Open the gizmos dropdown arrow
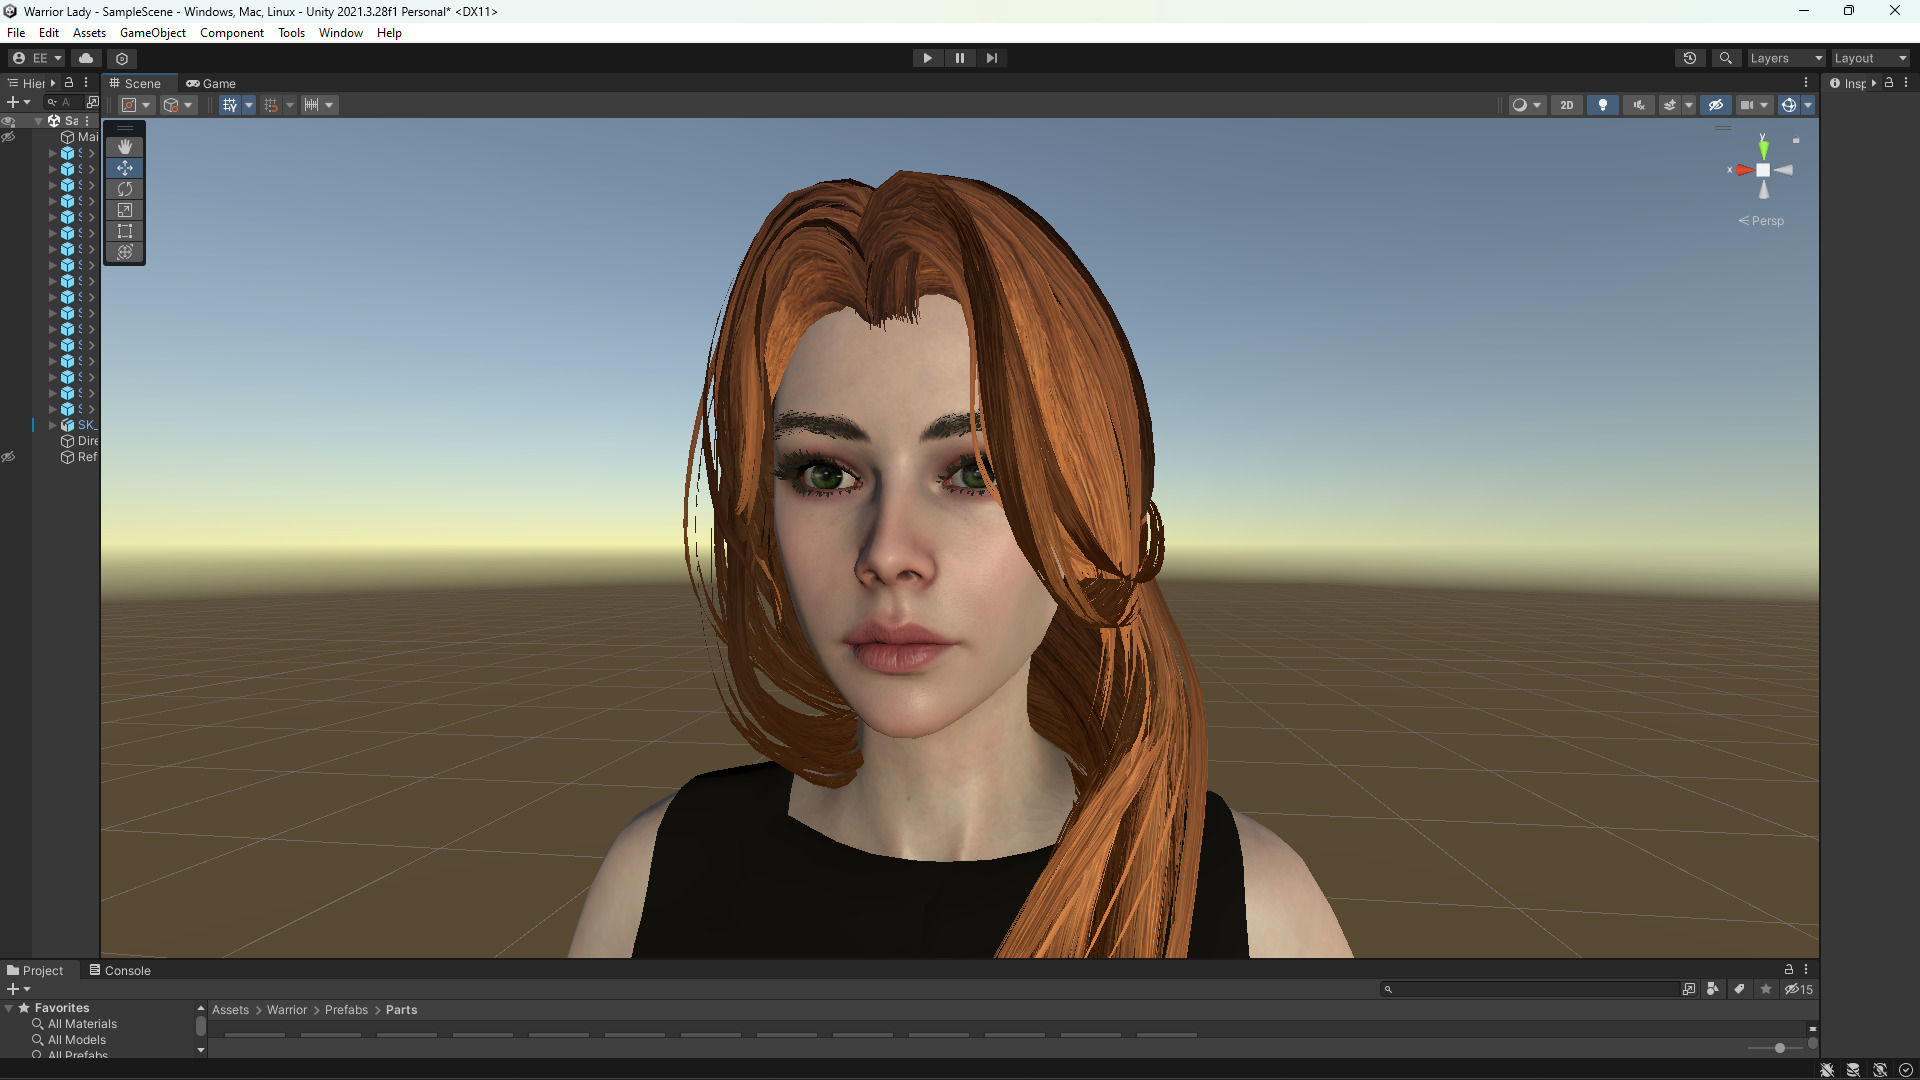 [x=1808, y=105]
